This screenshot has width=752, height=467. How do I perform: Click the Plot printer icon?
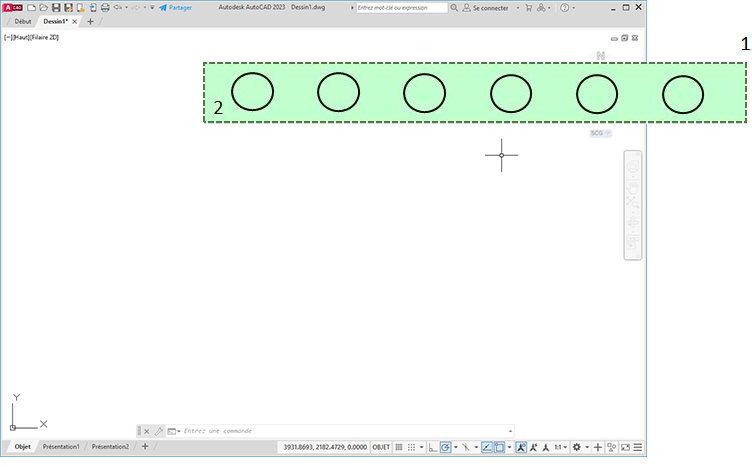105,8
